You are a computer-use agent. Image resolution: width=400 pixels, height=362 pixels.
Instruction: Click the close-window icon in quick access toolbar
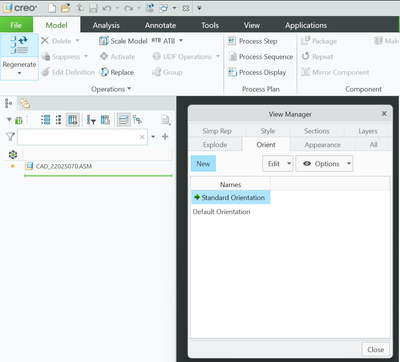coord(186,8)
